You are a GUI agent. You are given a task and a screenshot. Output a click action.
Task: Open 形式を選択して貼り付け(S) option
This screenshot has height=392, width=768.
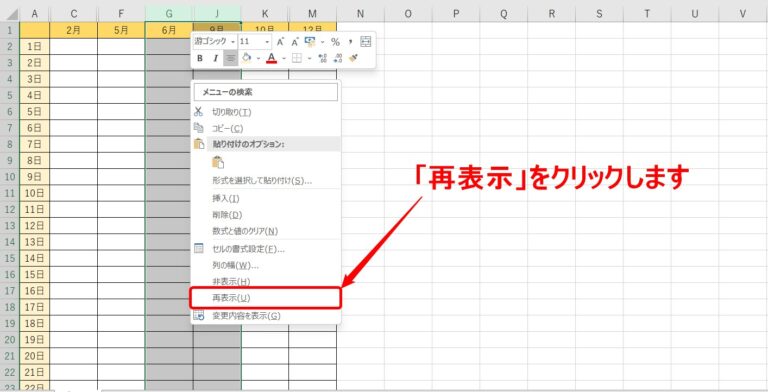(x=265, y=180)
